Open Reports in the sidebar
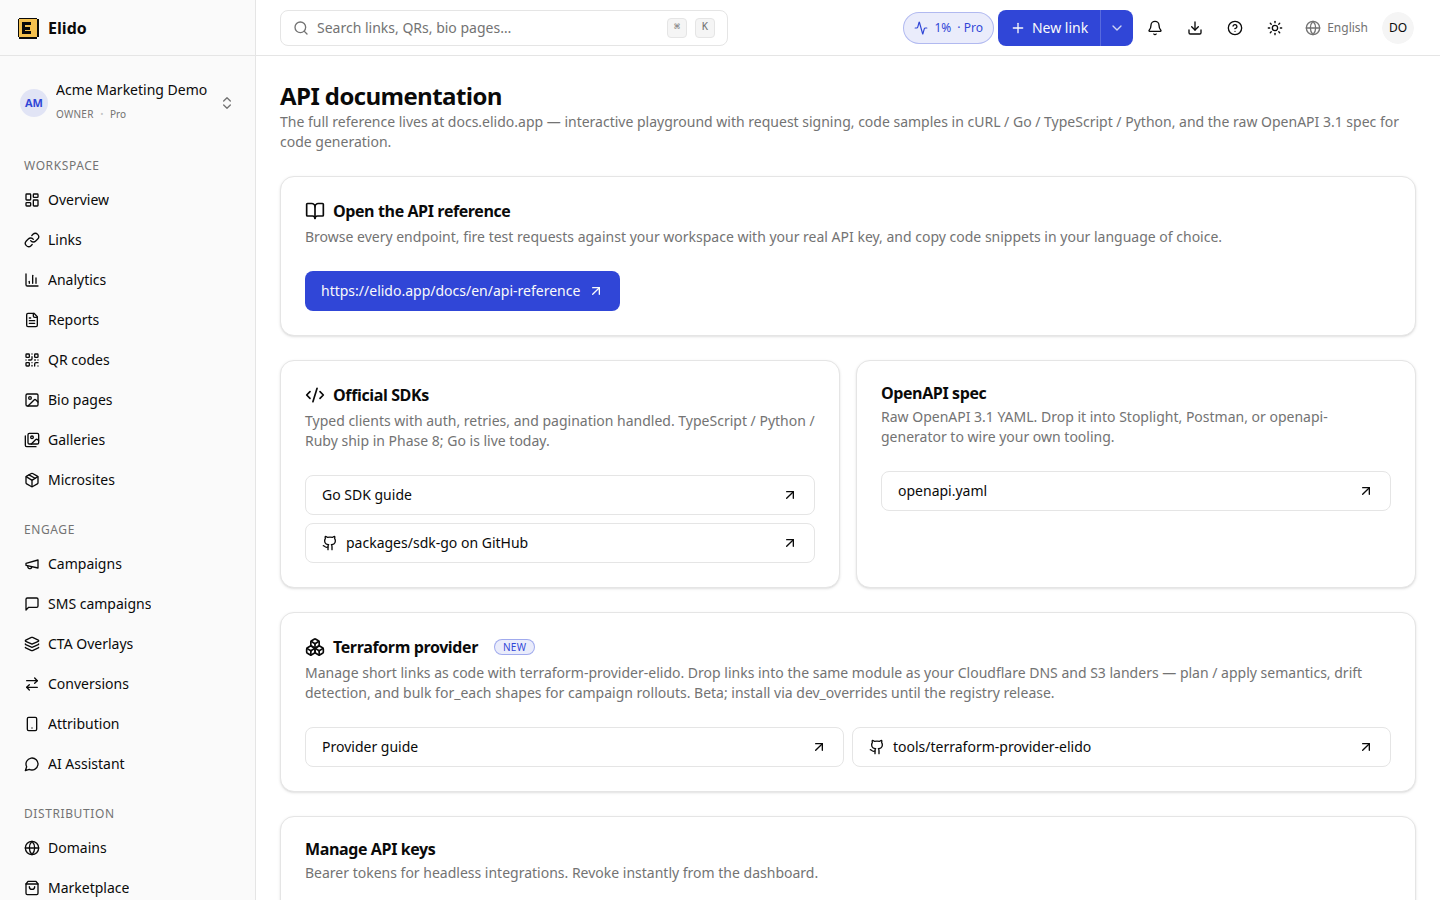The width and height of the screenshot is (1440, 900). point(127,320)
